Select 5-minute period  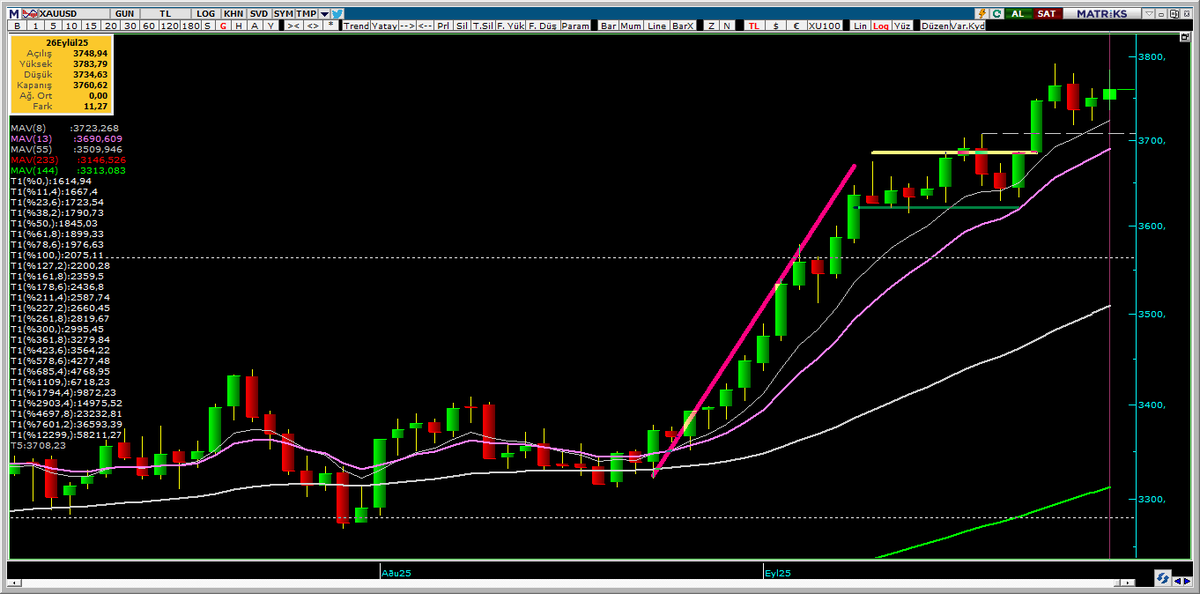pos(53,26)
